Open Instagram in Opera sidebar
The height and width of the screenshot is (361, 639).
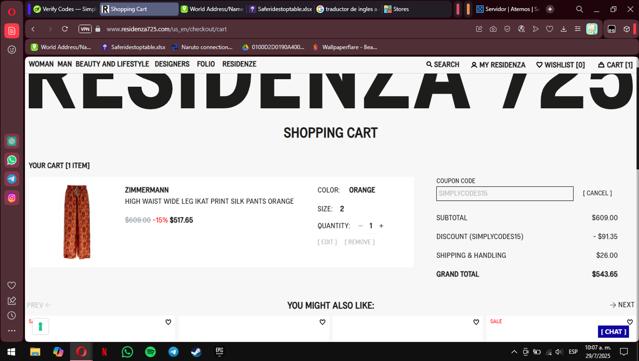(x=12, y=198)
